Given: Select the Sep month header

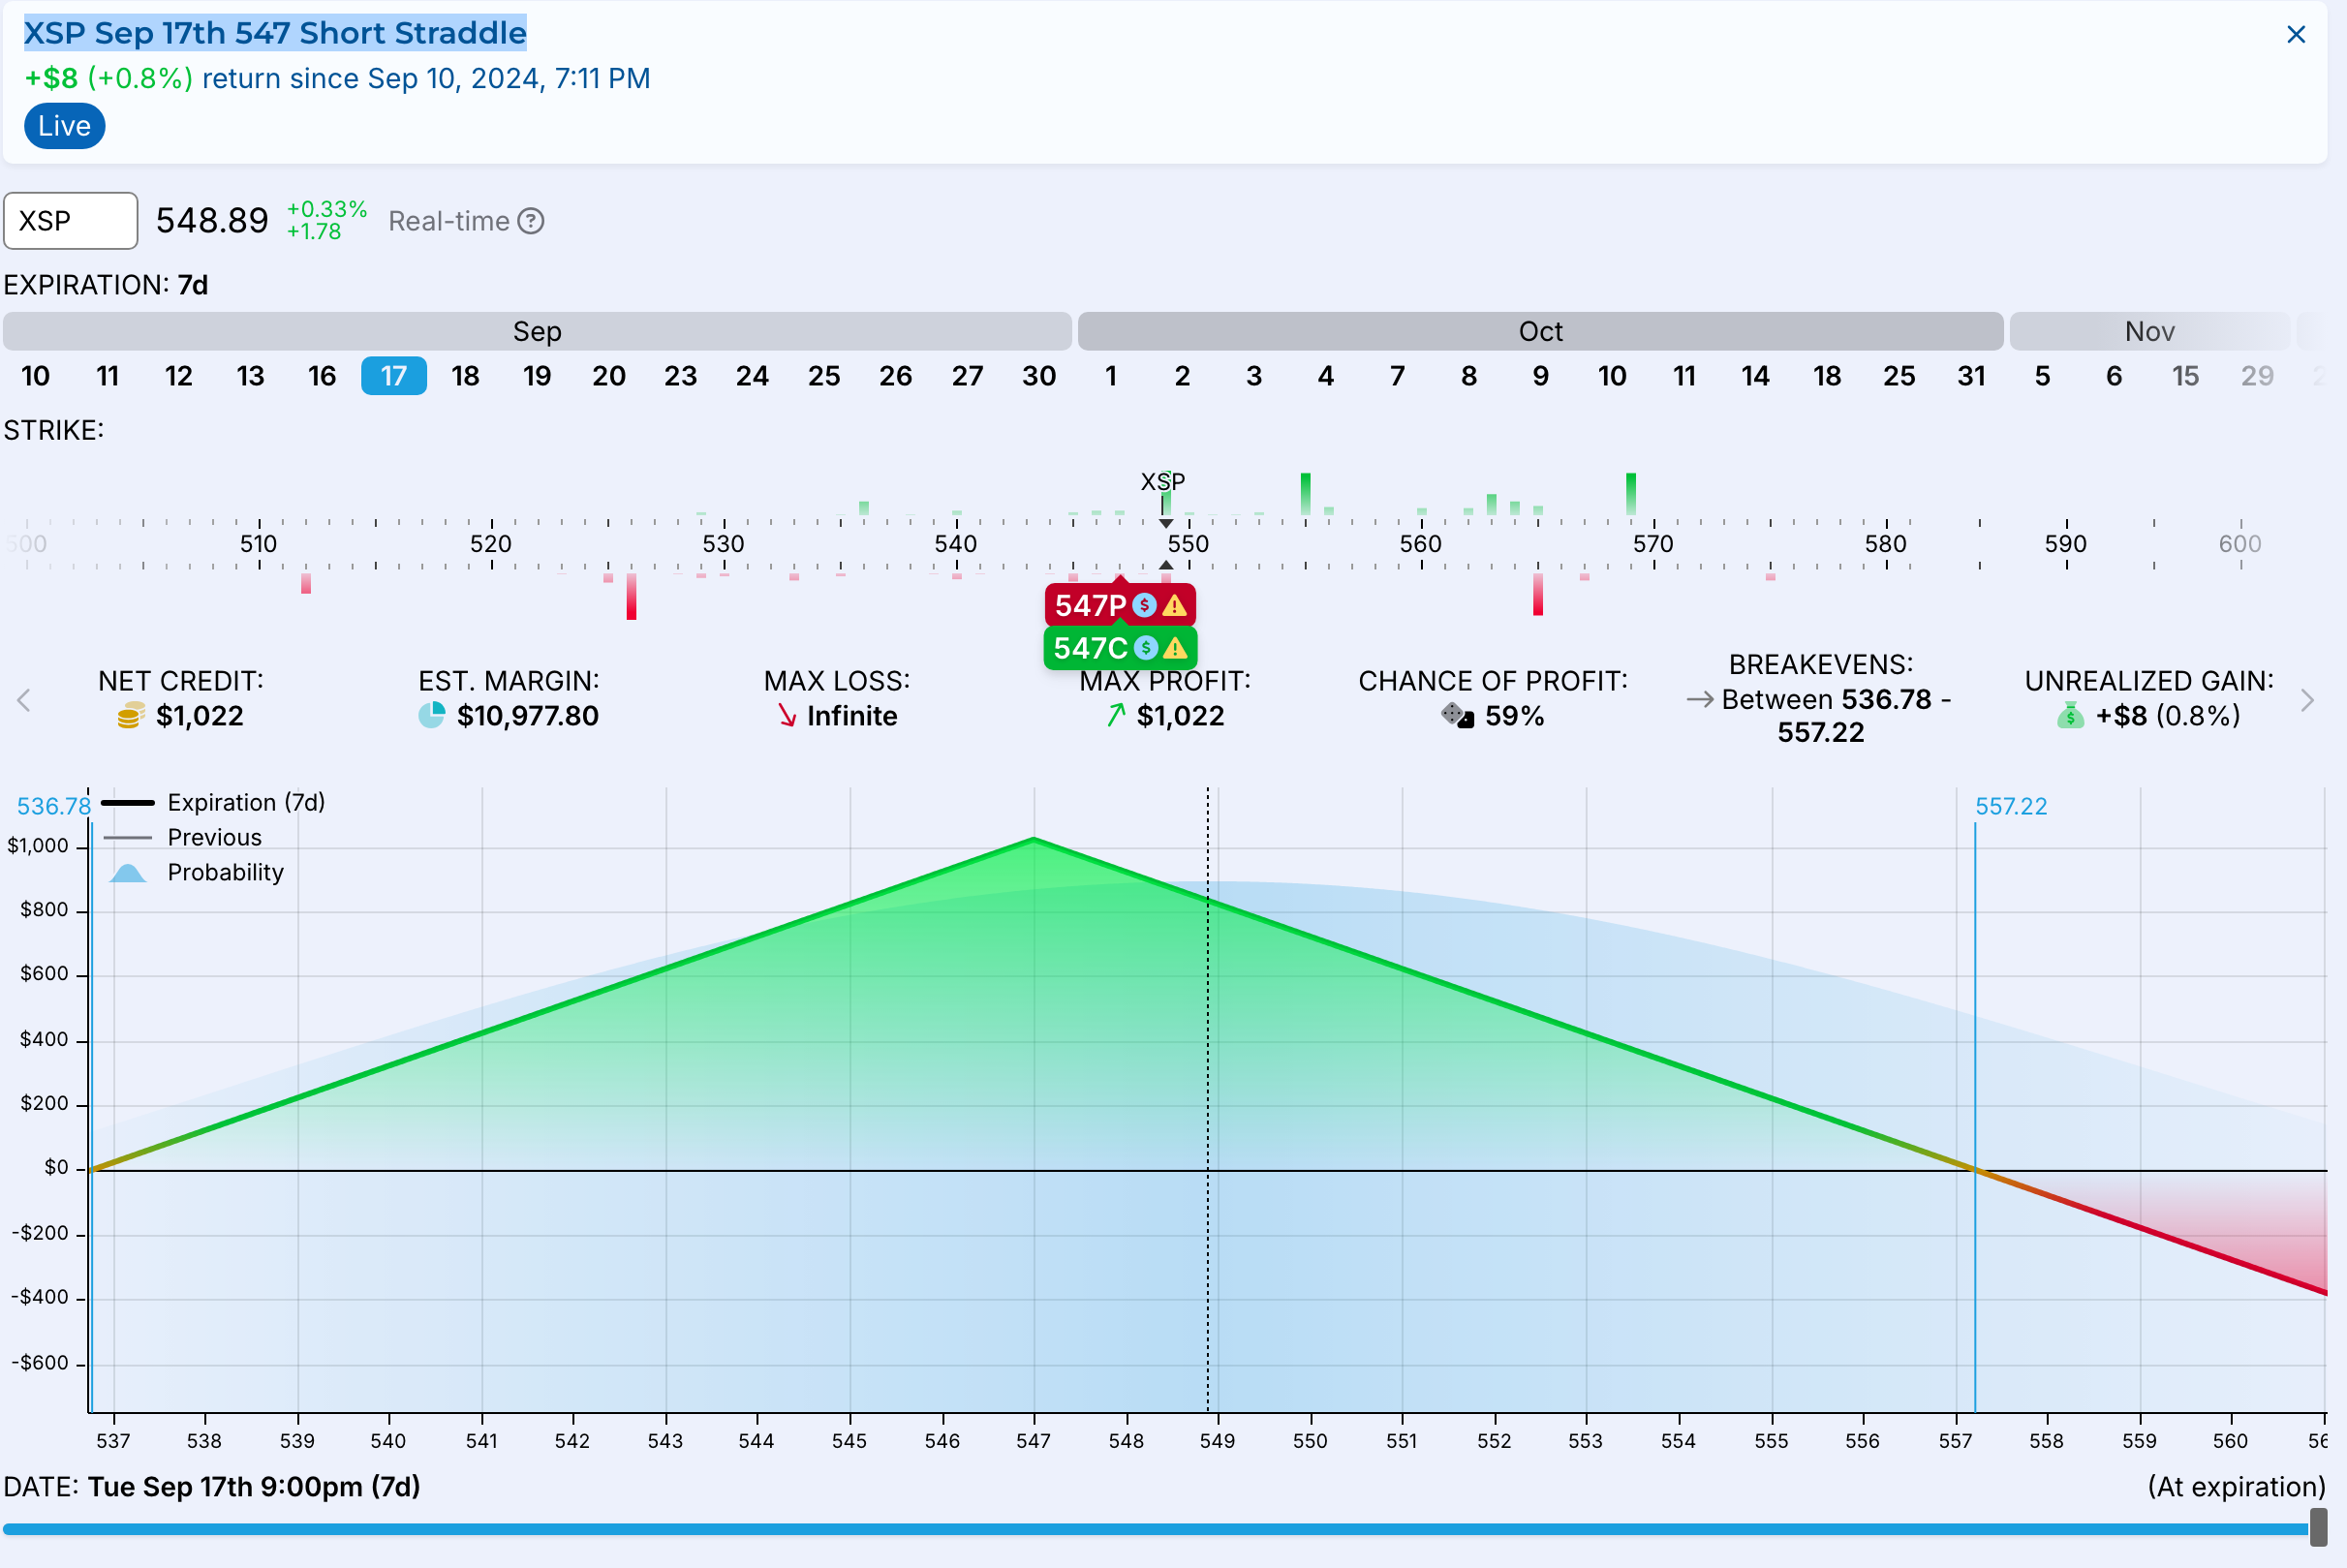Looking at the screenshot, I should pyautogui.click(x=537, y=331).
